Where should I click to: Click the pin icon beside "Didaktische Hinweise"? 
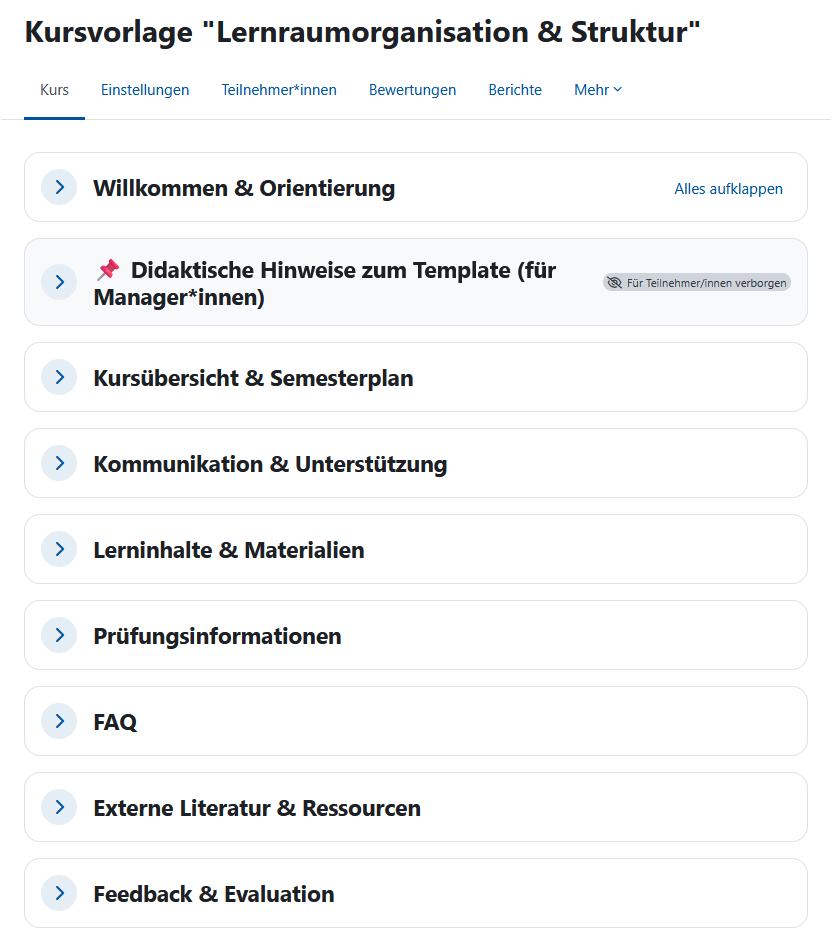click(106, 269)
